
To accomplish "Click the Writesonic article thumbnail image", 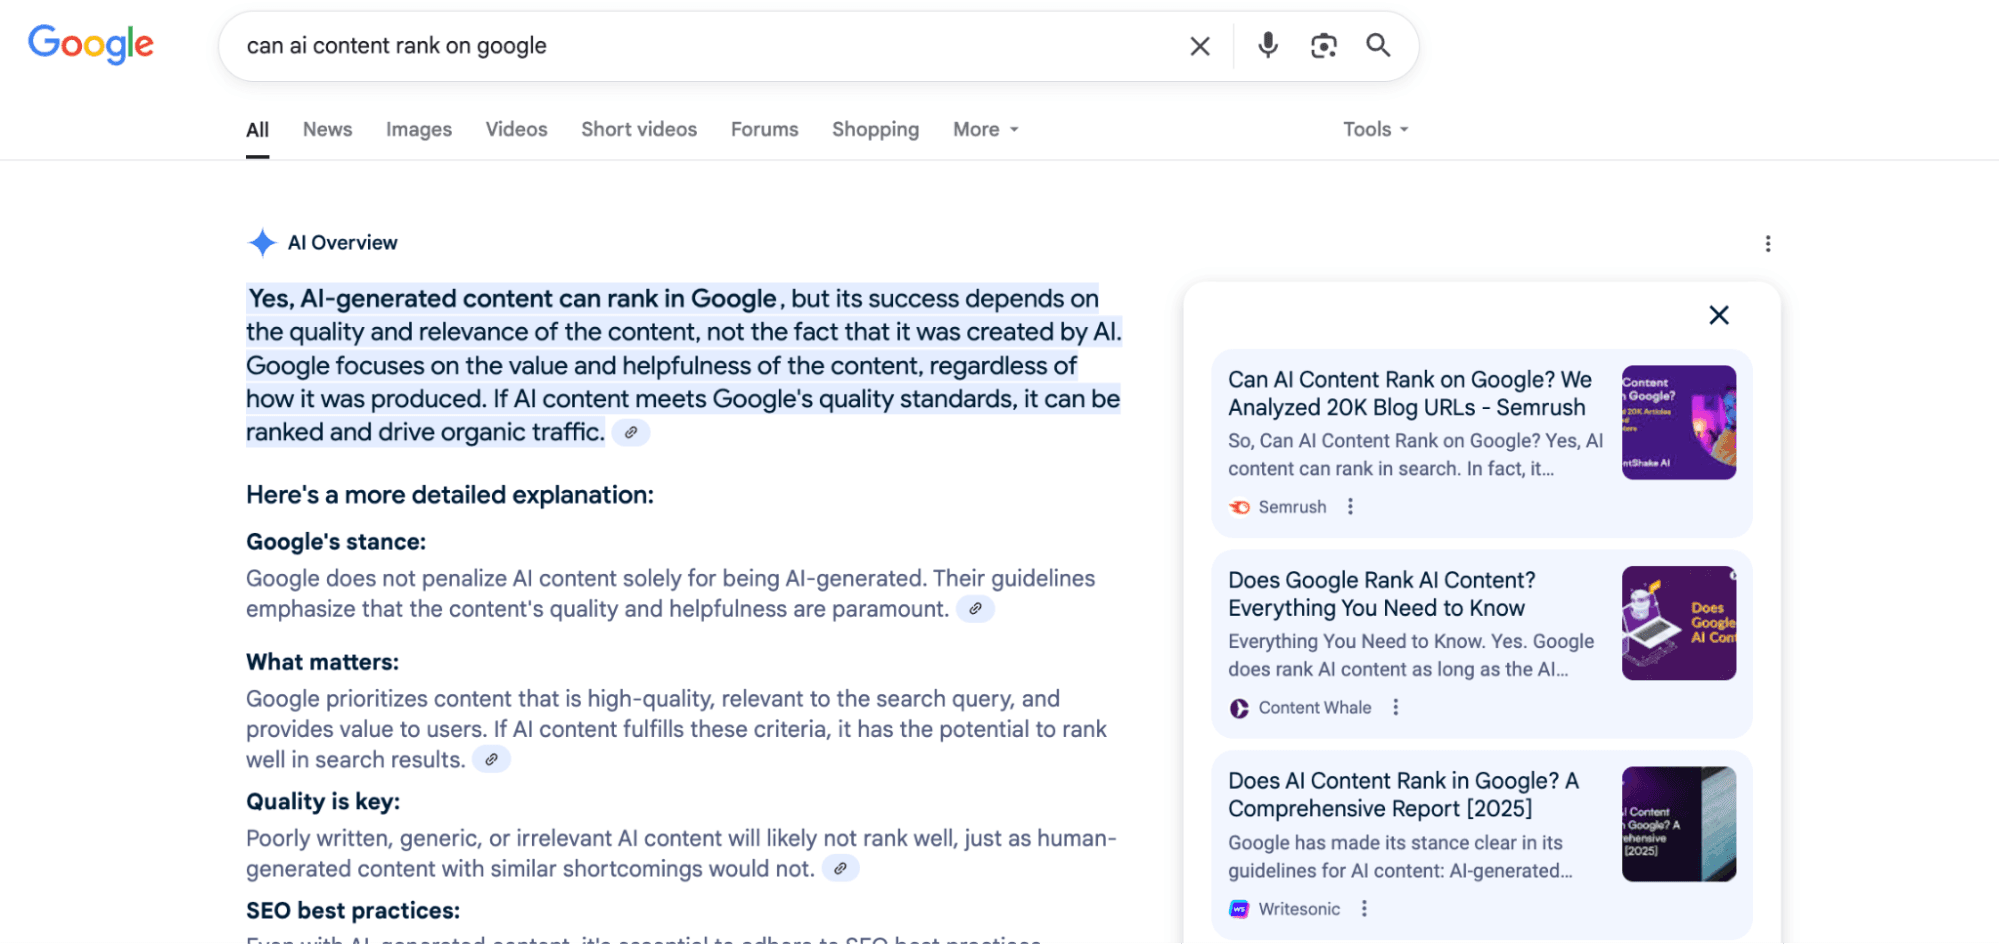I will 1678,824.
